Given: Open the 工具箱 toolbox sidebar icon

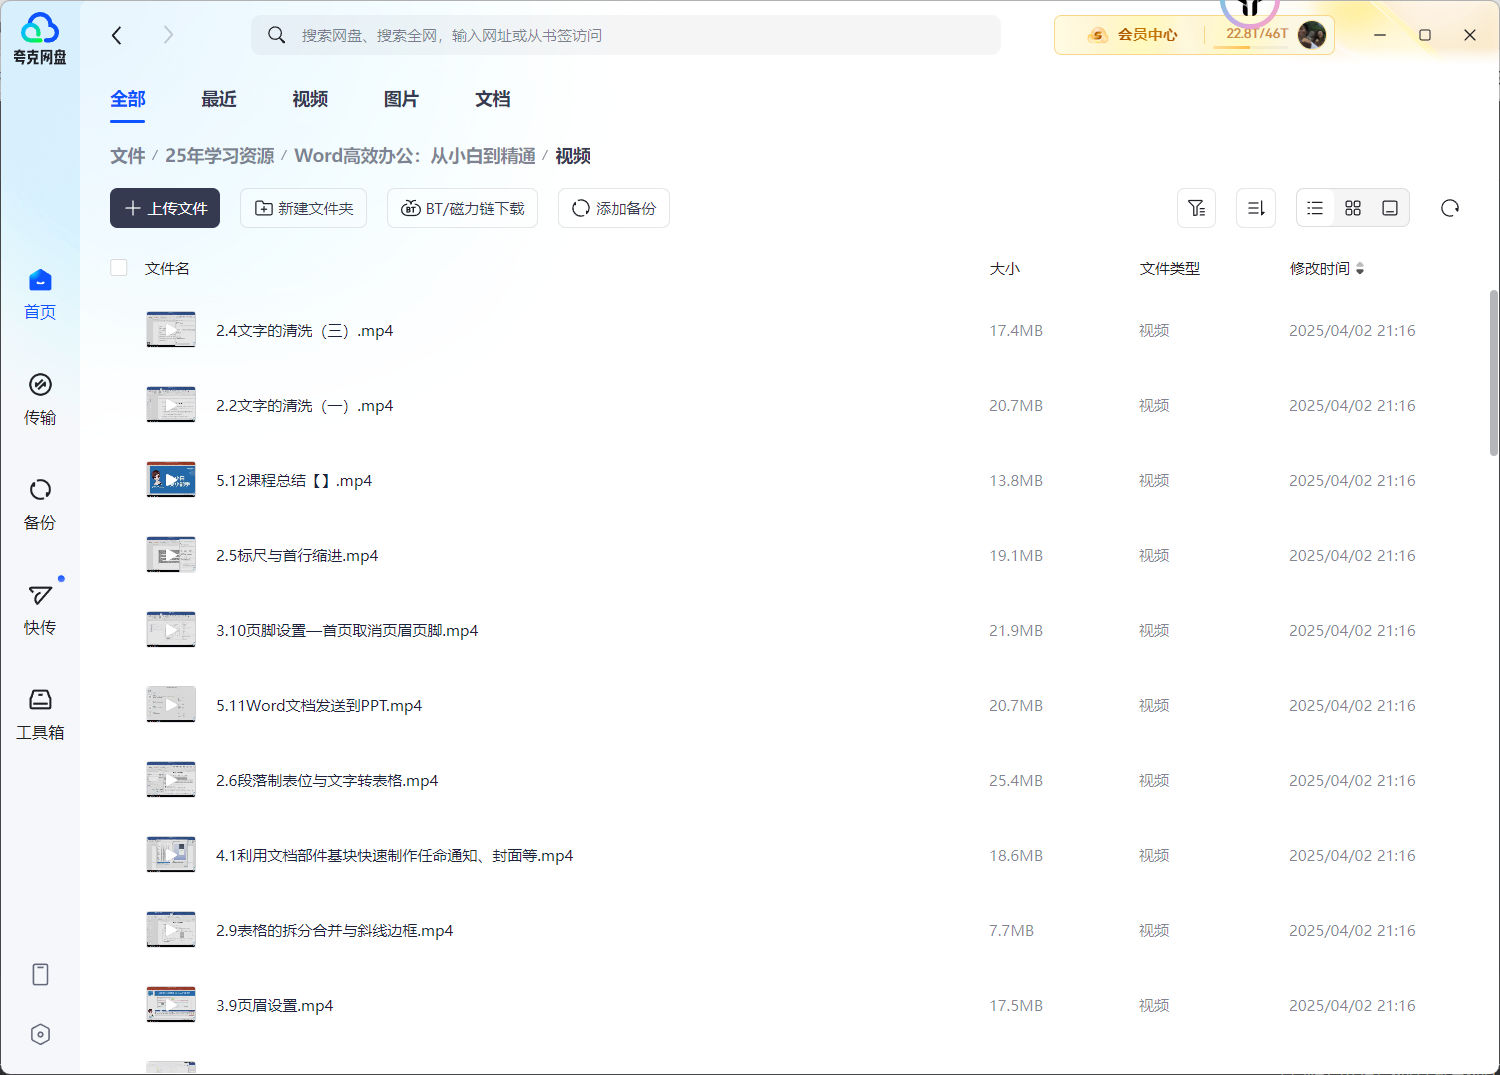Looking at the screenshot, I should point(40,714).
